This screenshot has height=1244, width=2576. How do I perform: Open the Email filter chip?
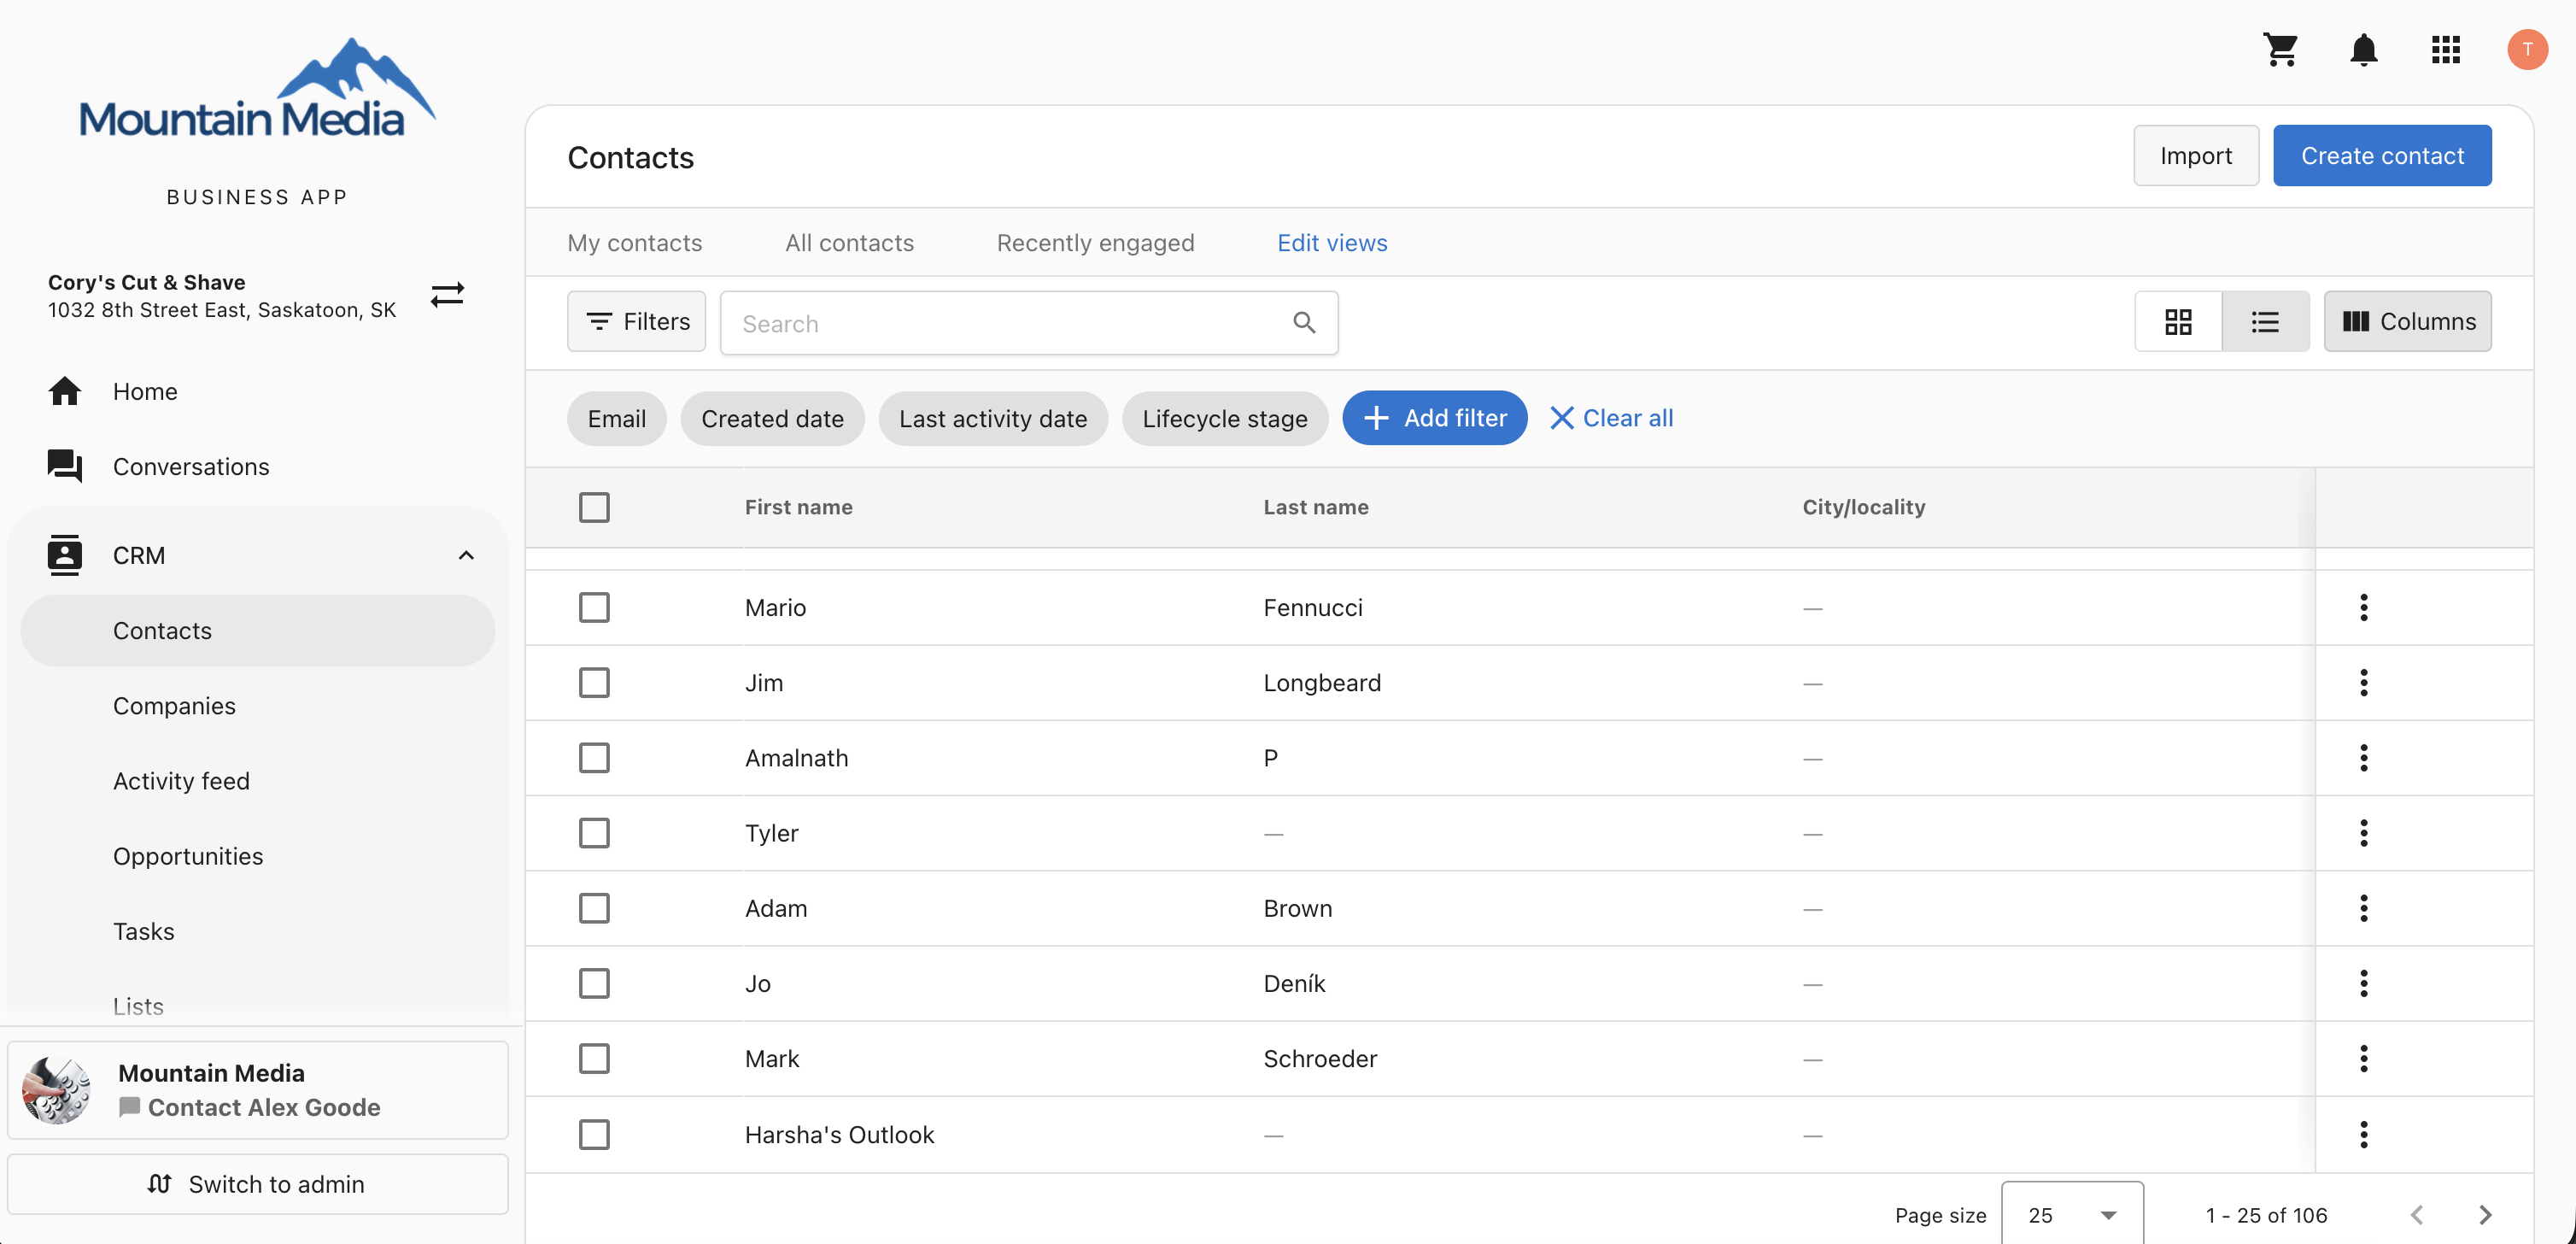[616, 418]
